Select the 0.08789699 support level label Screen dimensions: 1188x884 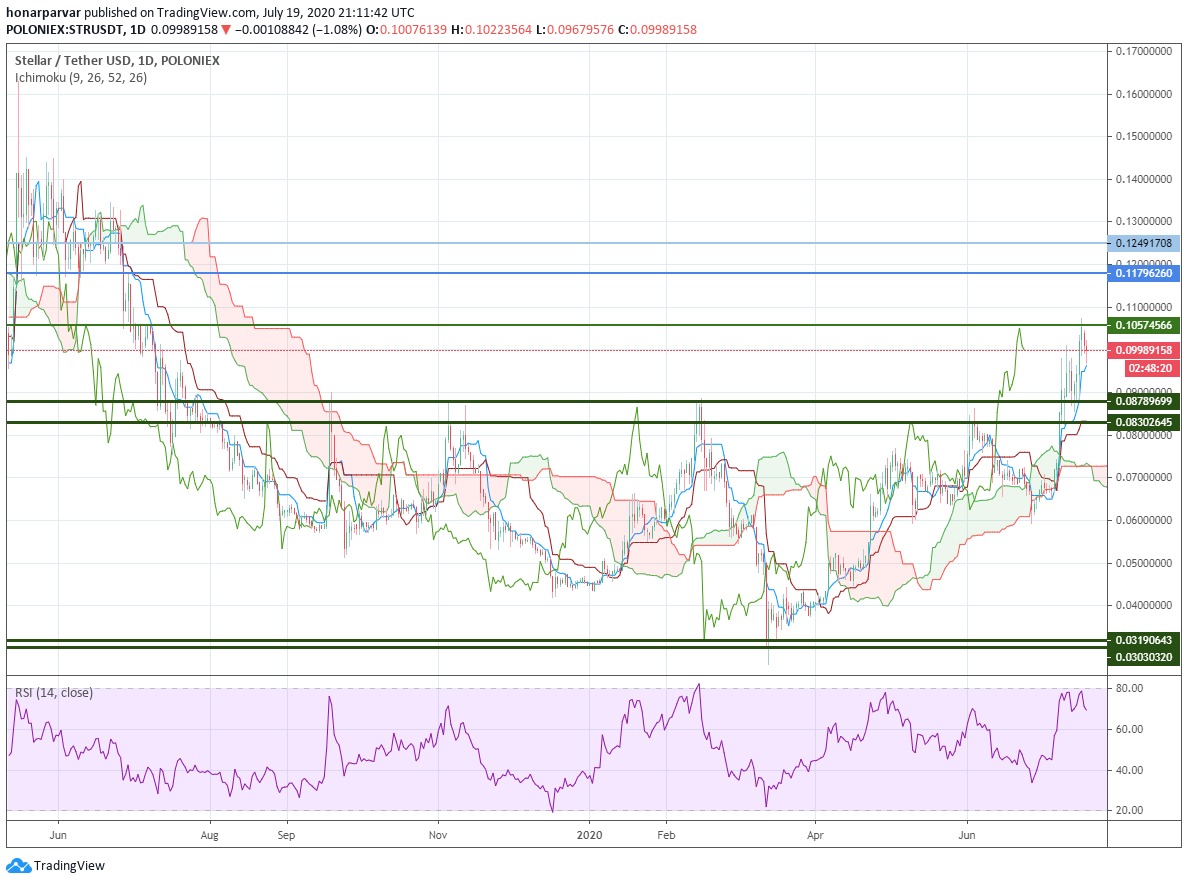pos(1143,401)
